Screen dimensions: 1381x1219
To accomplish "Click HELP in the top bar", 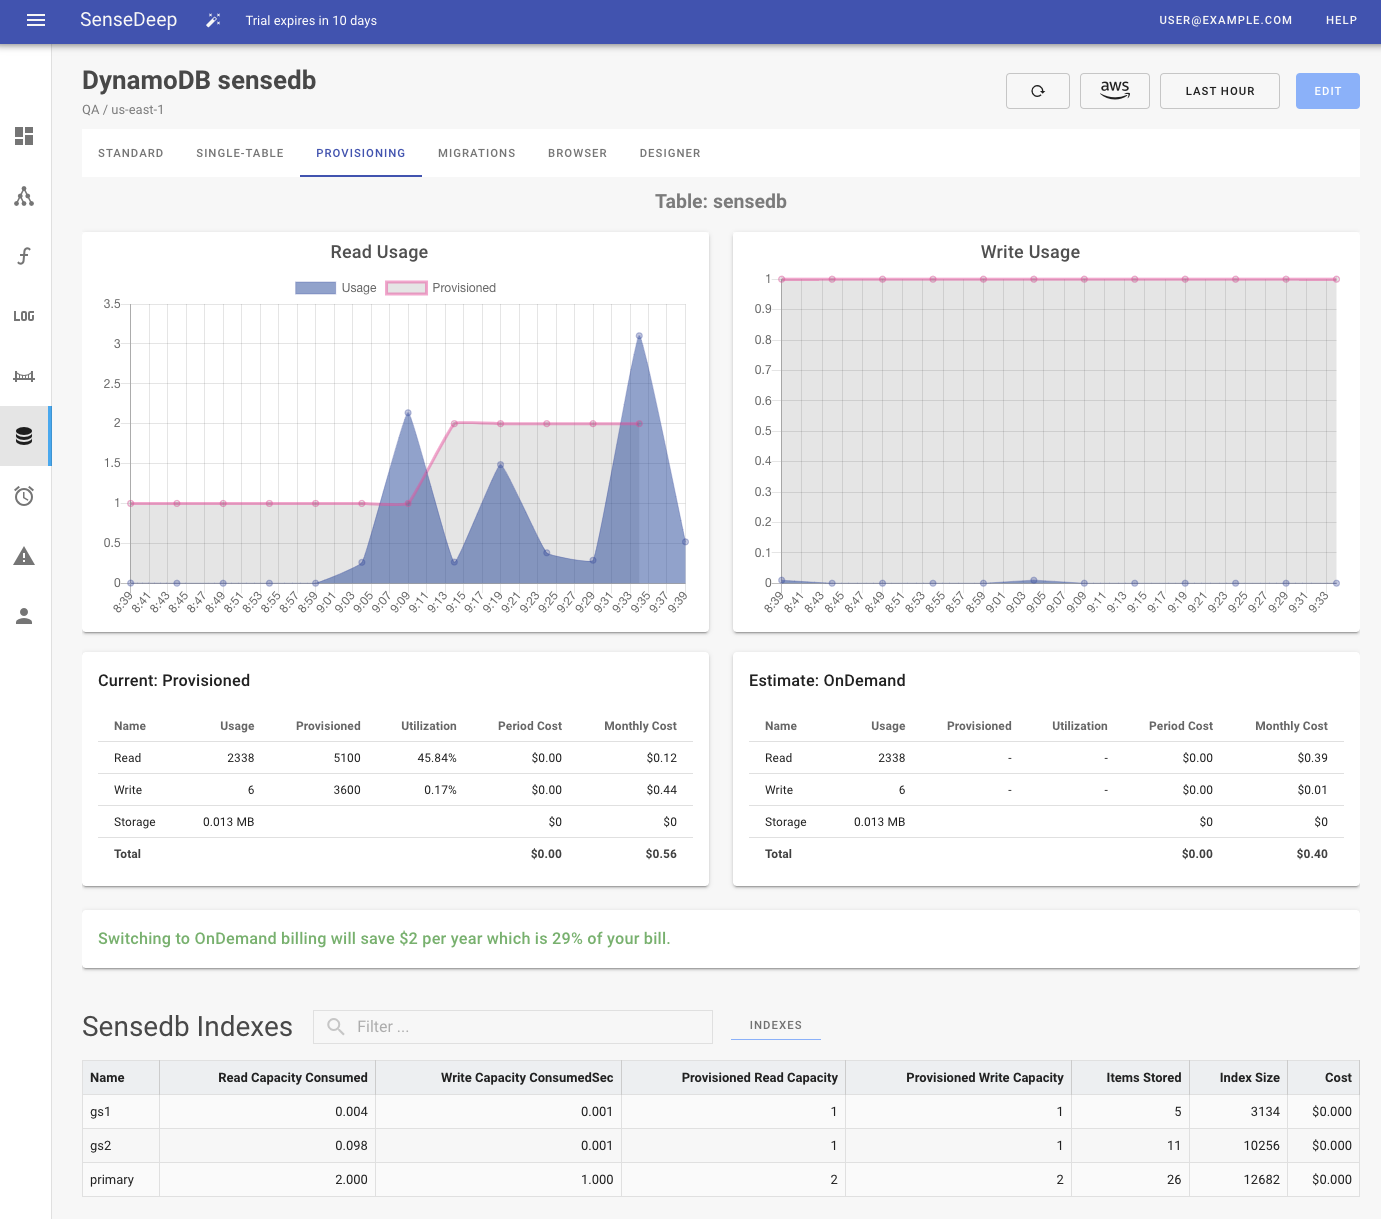I will coord(1341,20).
